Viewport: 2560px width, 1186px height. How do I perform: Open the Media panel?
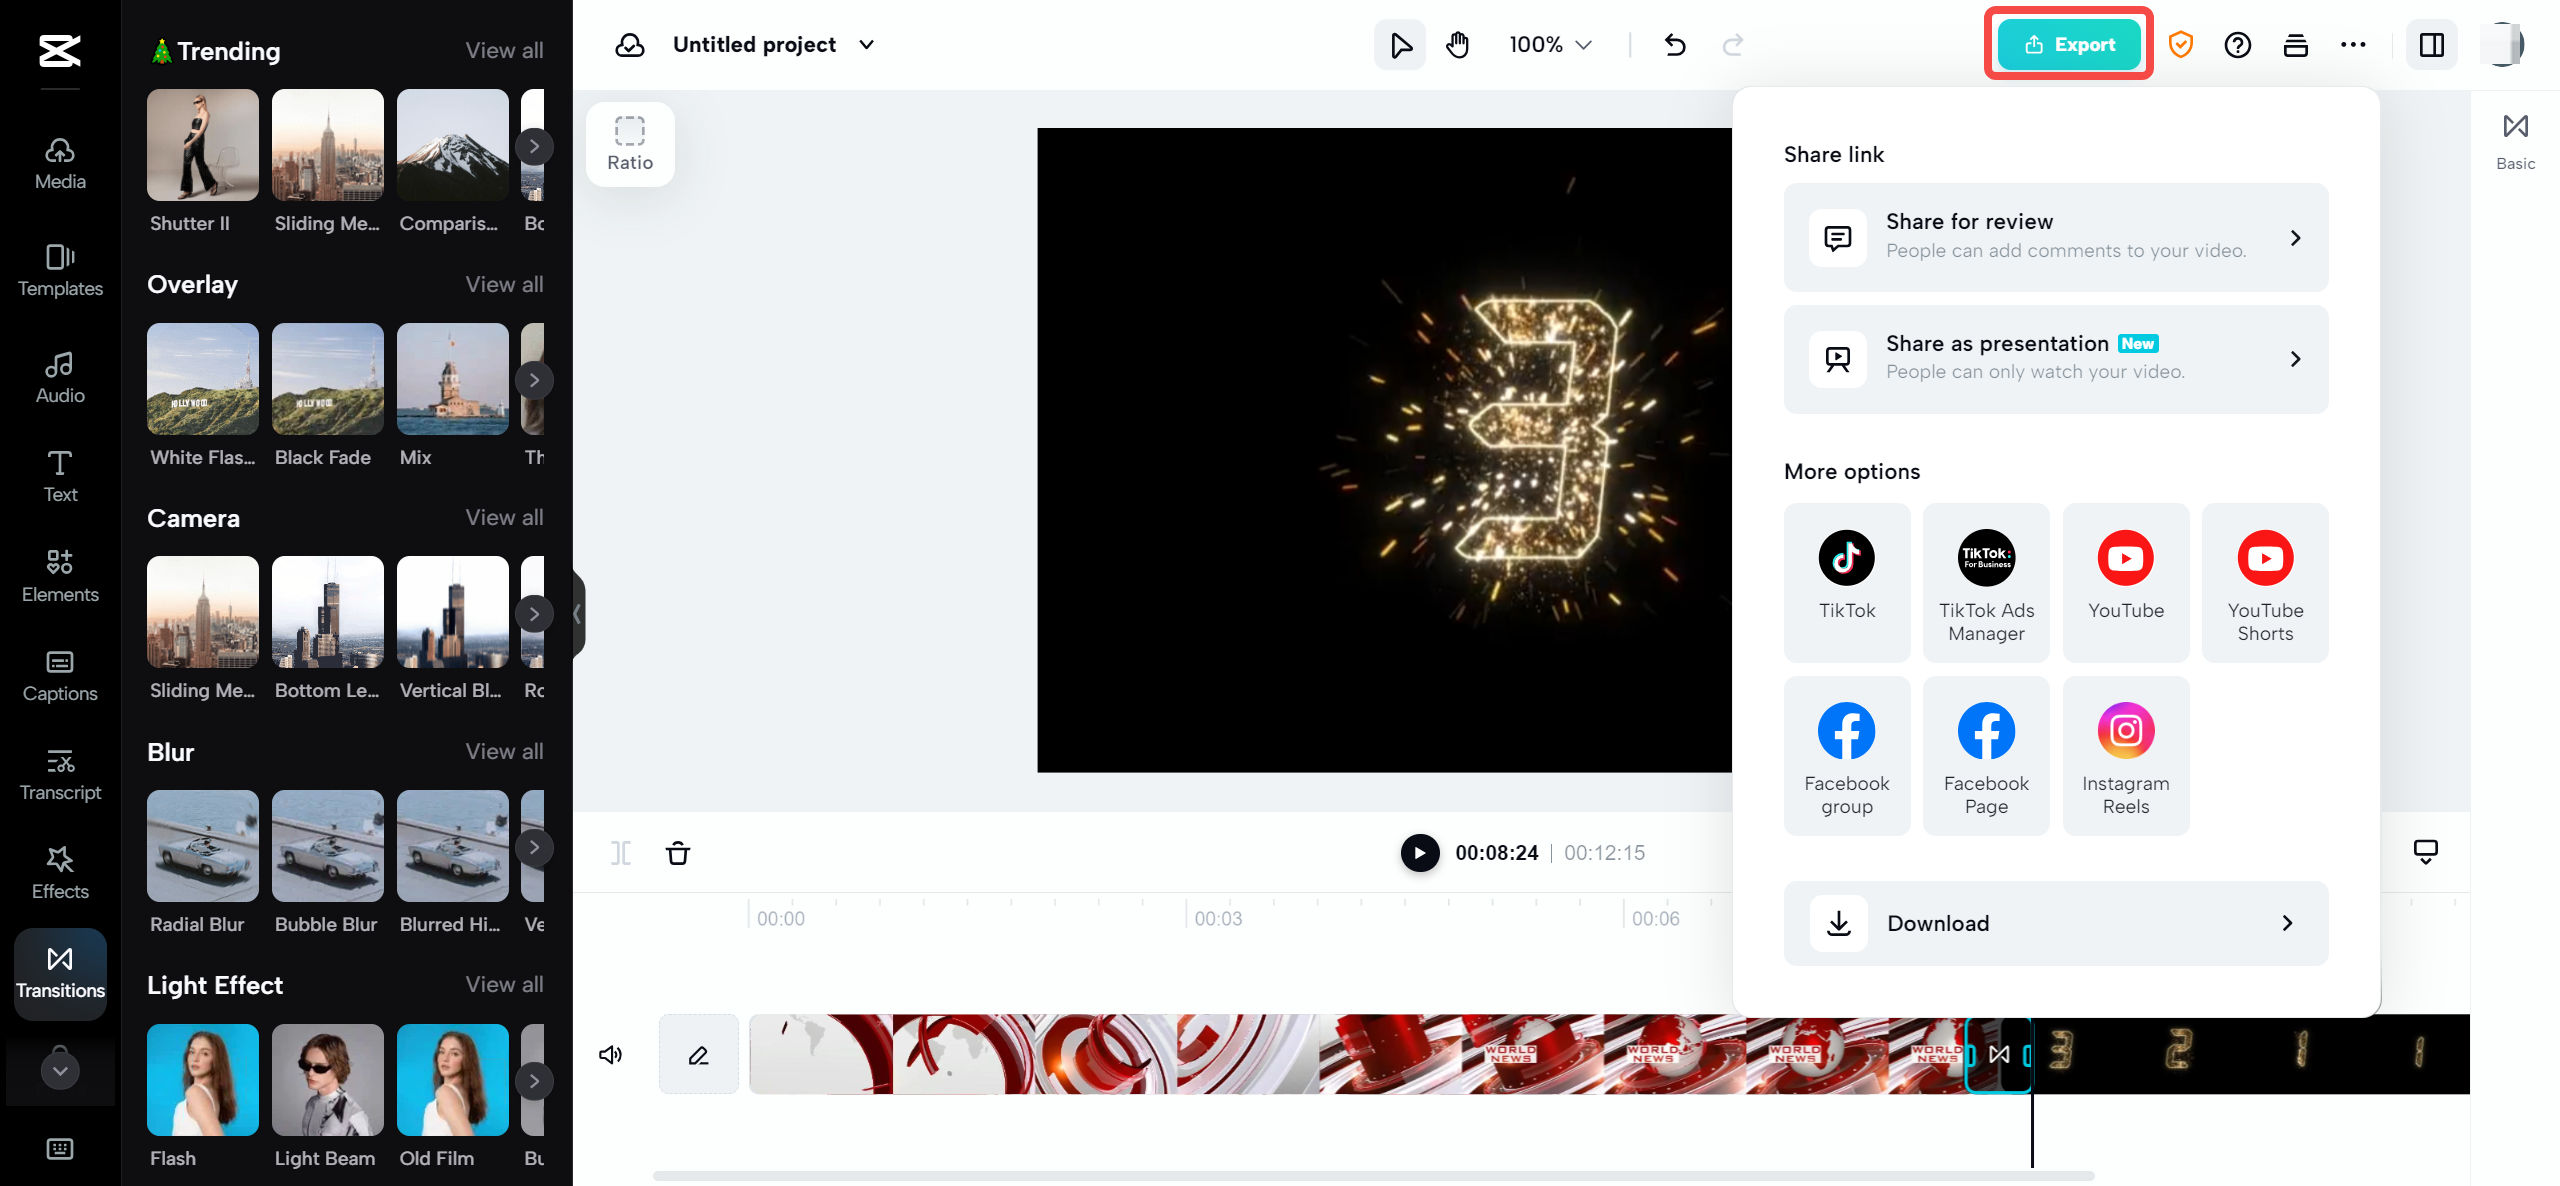[60, 163]
